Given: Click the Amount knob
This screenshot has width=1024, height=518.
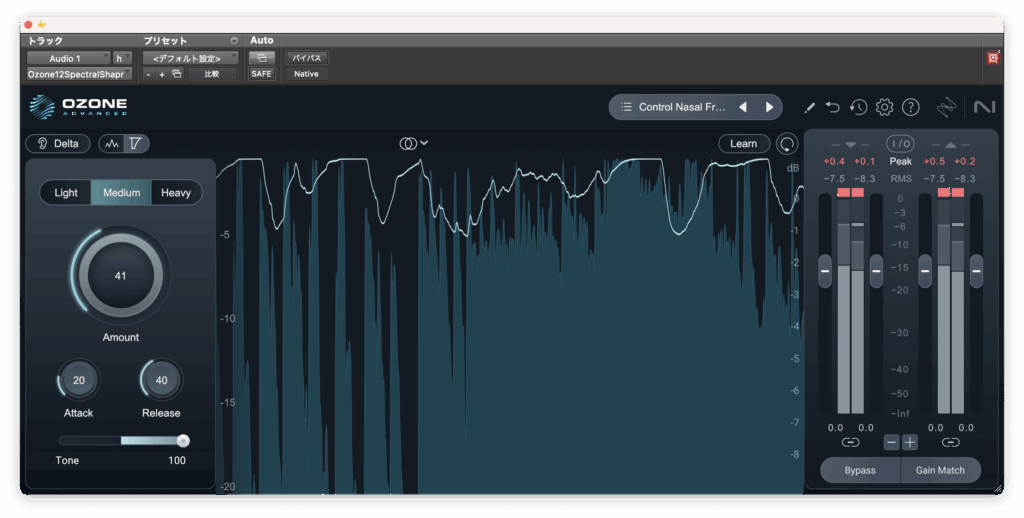Looking at the screenshot, I should point(120,275).
